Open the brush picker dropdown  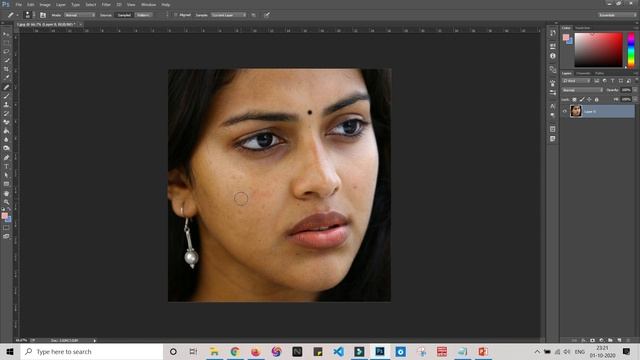pyautogui.click(x=34, y=15)
